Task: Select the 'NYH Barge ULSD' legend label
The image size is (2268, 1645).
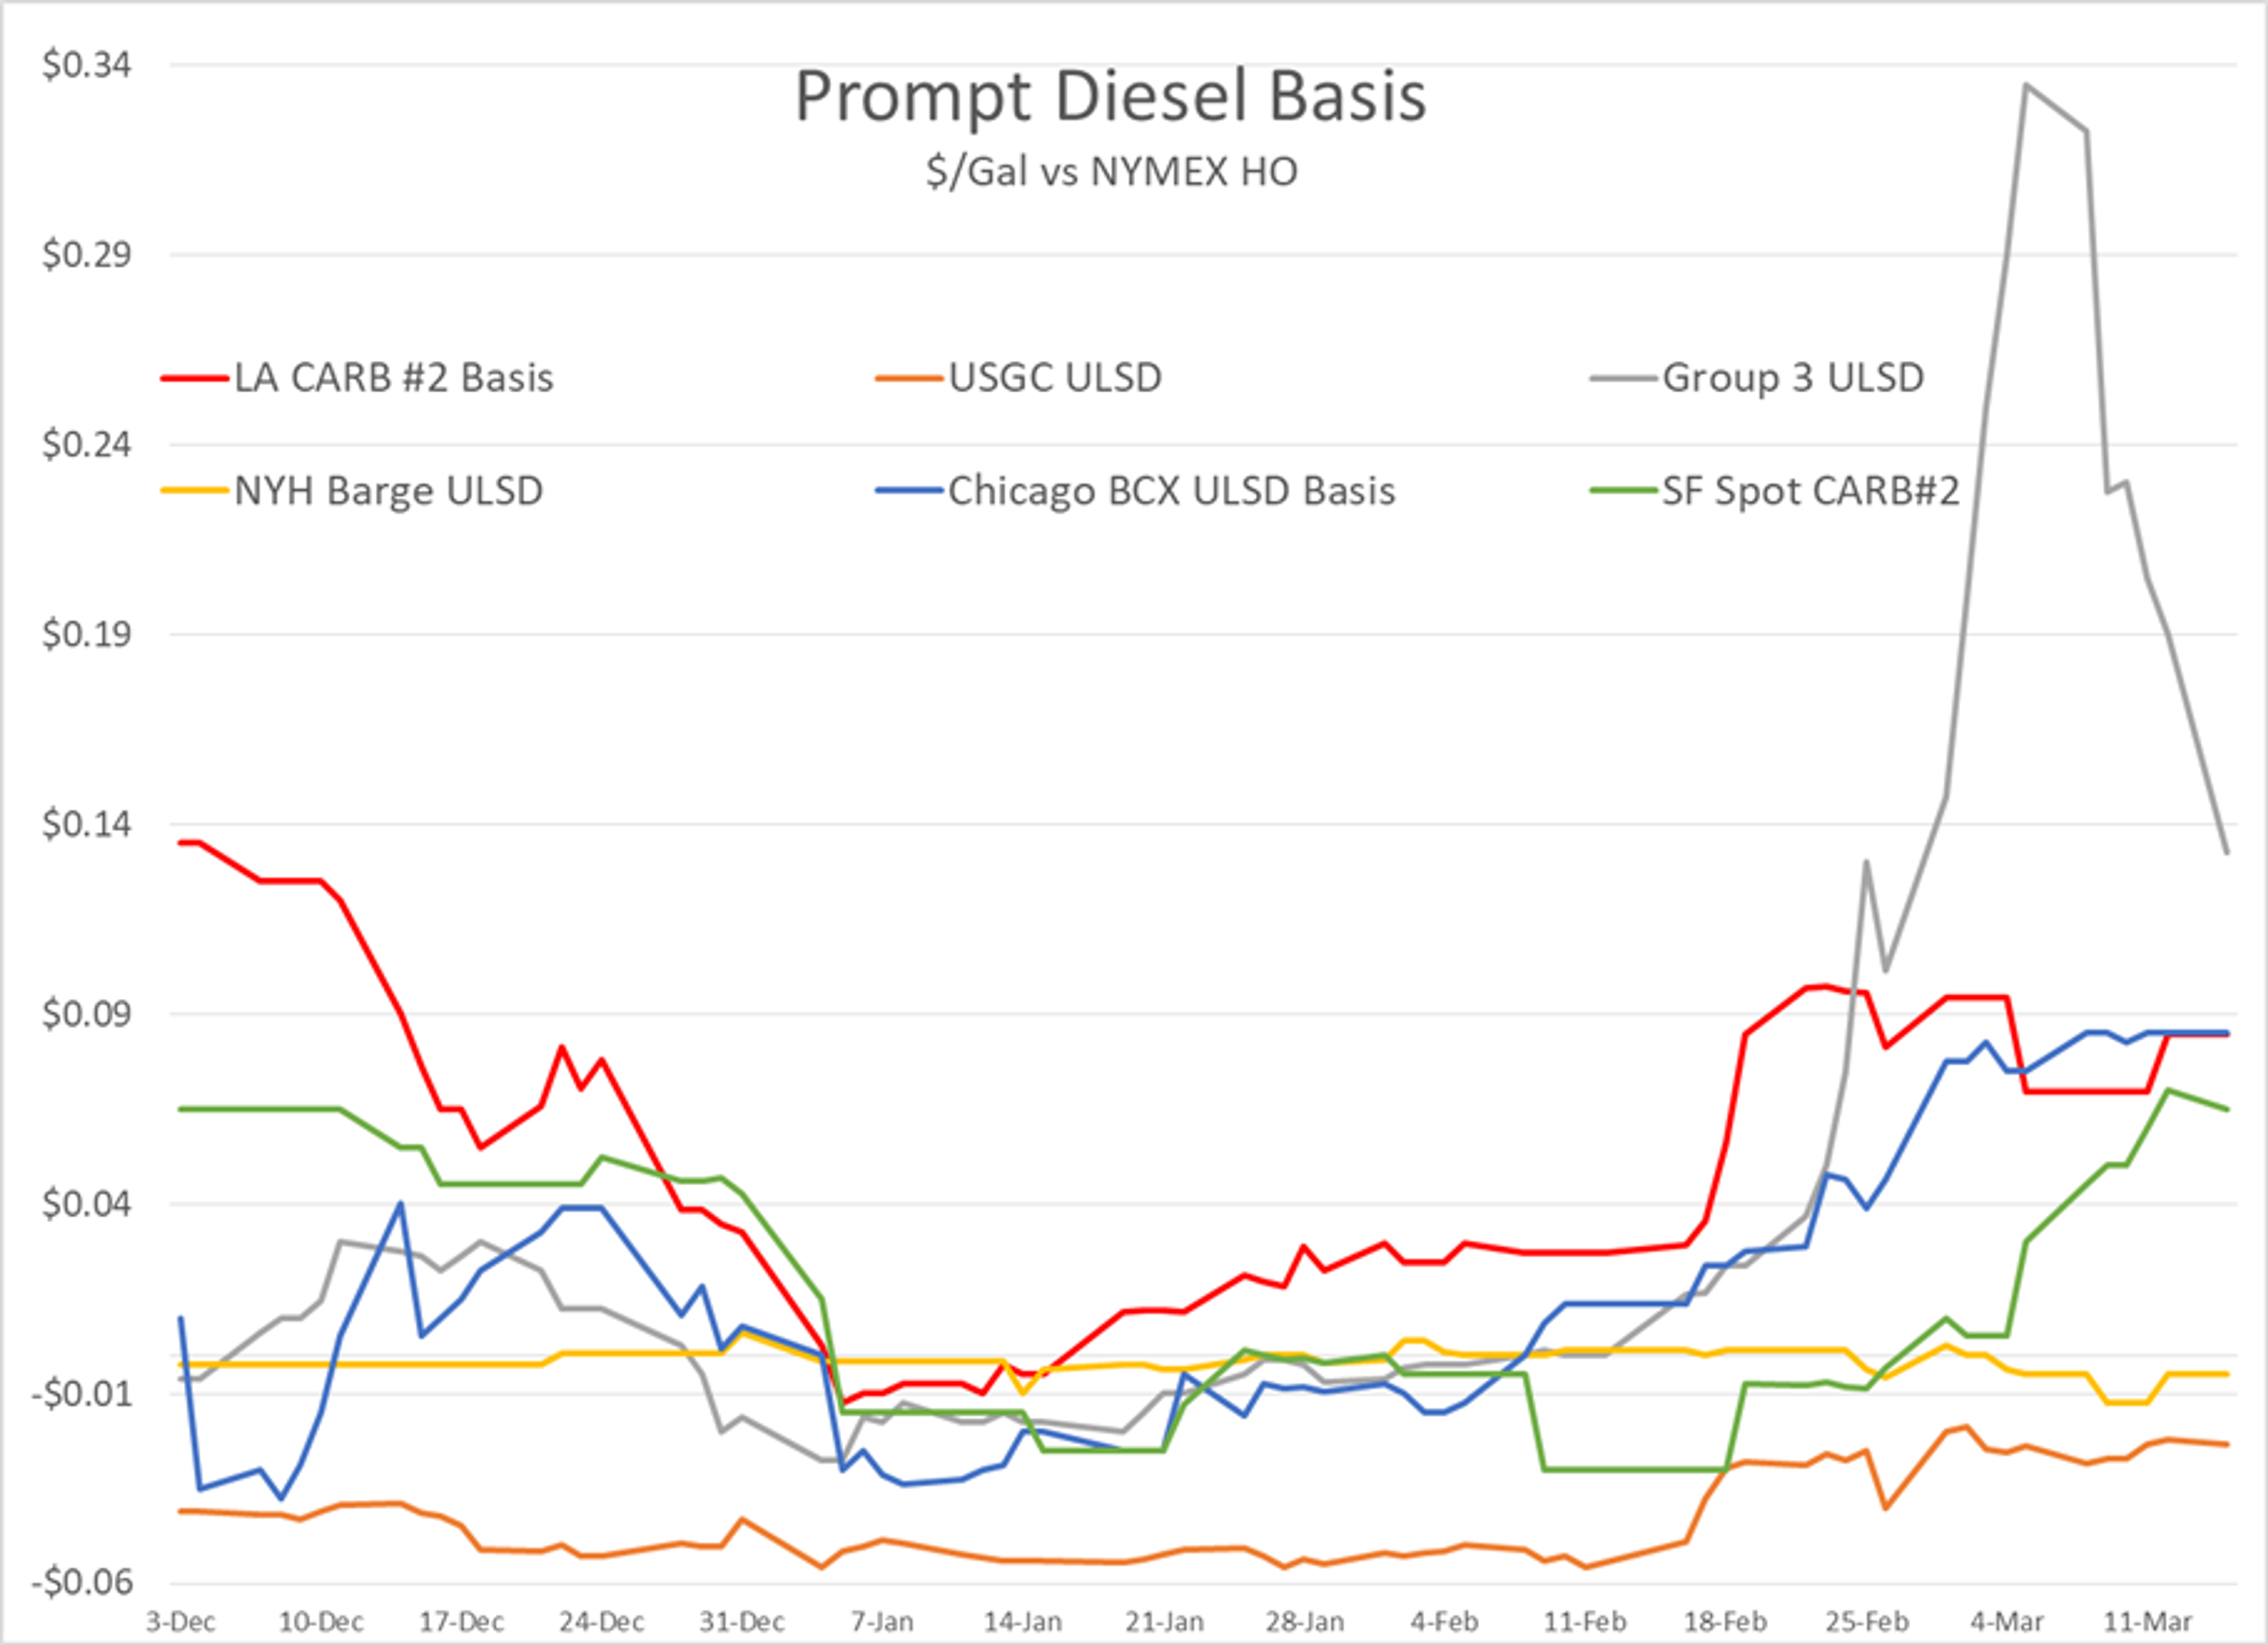Action: tap(389, 491)
